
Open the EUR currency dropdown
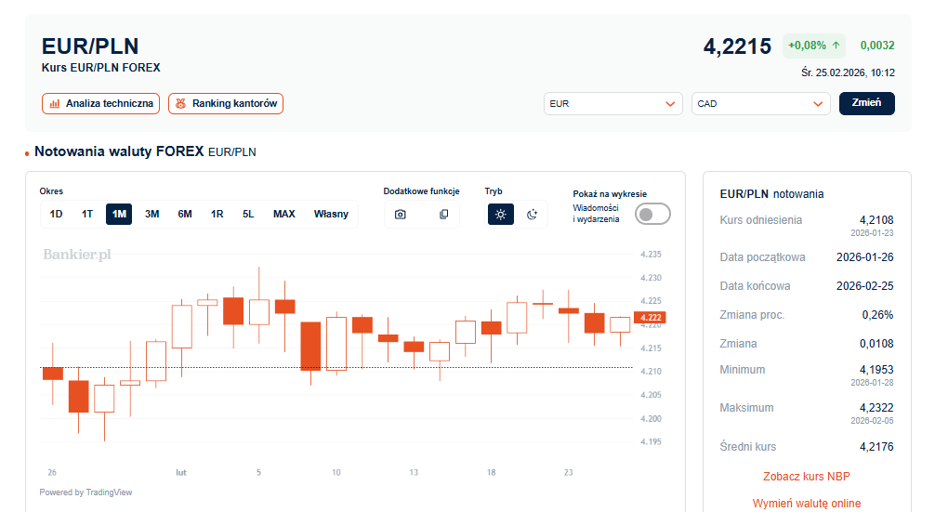[613, 103]
